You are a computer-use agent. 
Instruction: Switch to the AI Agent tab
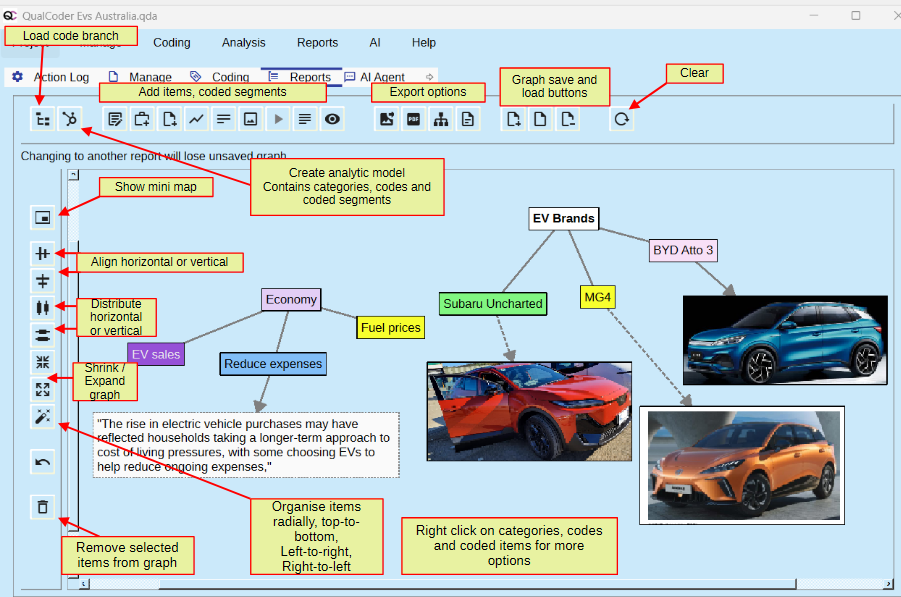point(375,77)
